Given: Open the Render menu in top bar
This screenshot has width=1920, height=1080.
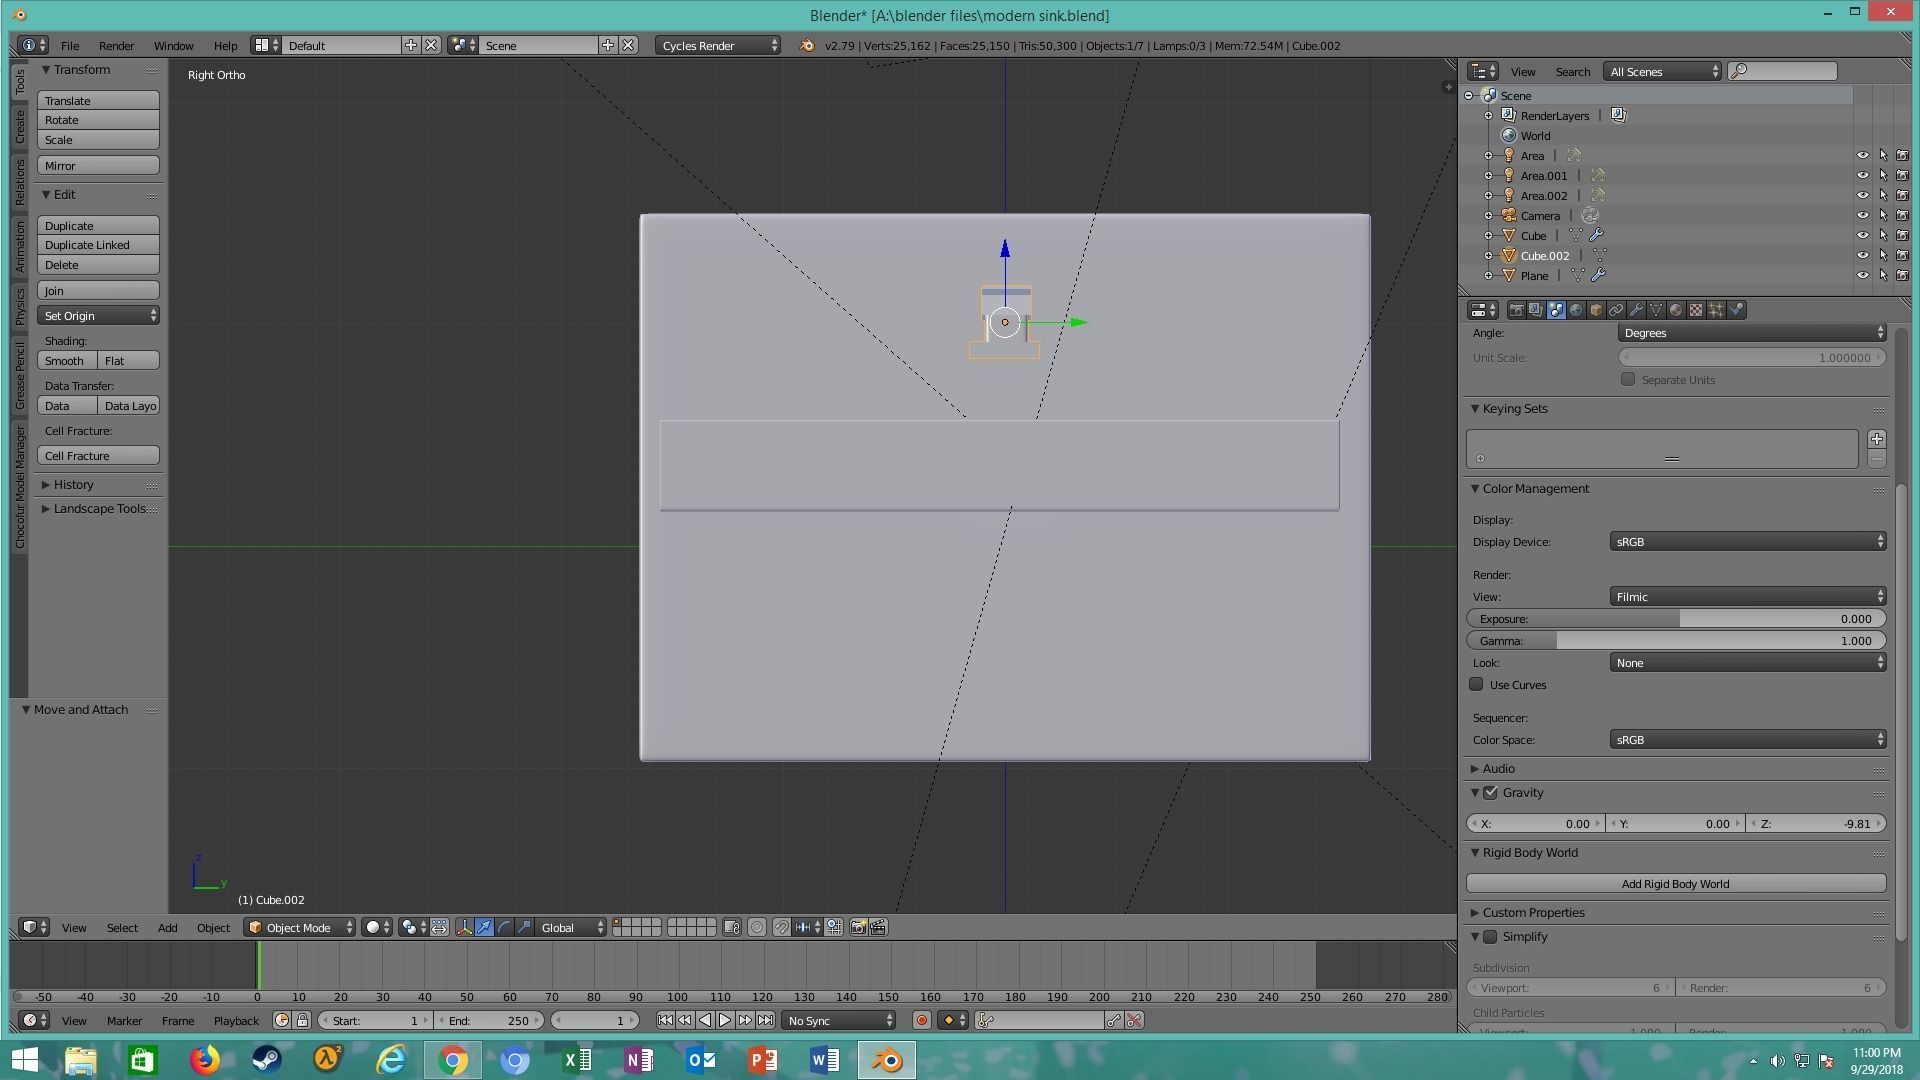Looking at the screenshot, I should coord(116,46).
